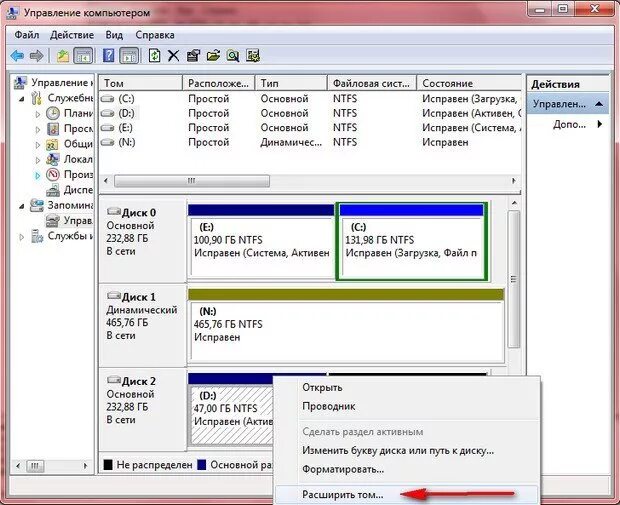Screen dimensions: 620x505
Task: Select the Общие папки tree item
Action: pos(70,144)
